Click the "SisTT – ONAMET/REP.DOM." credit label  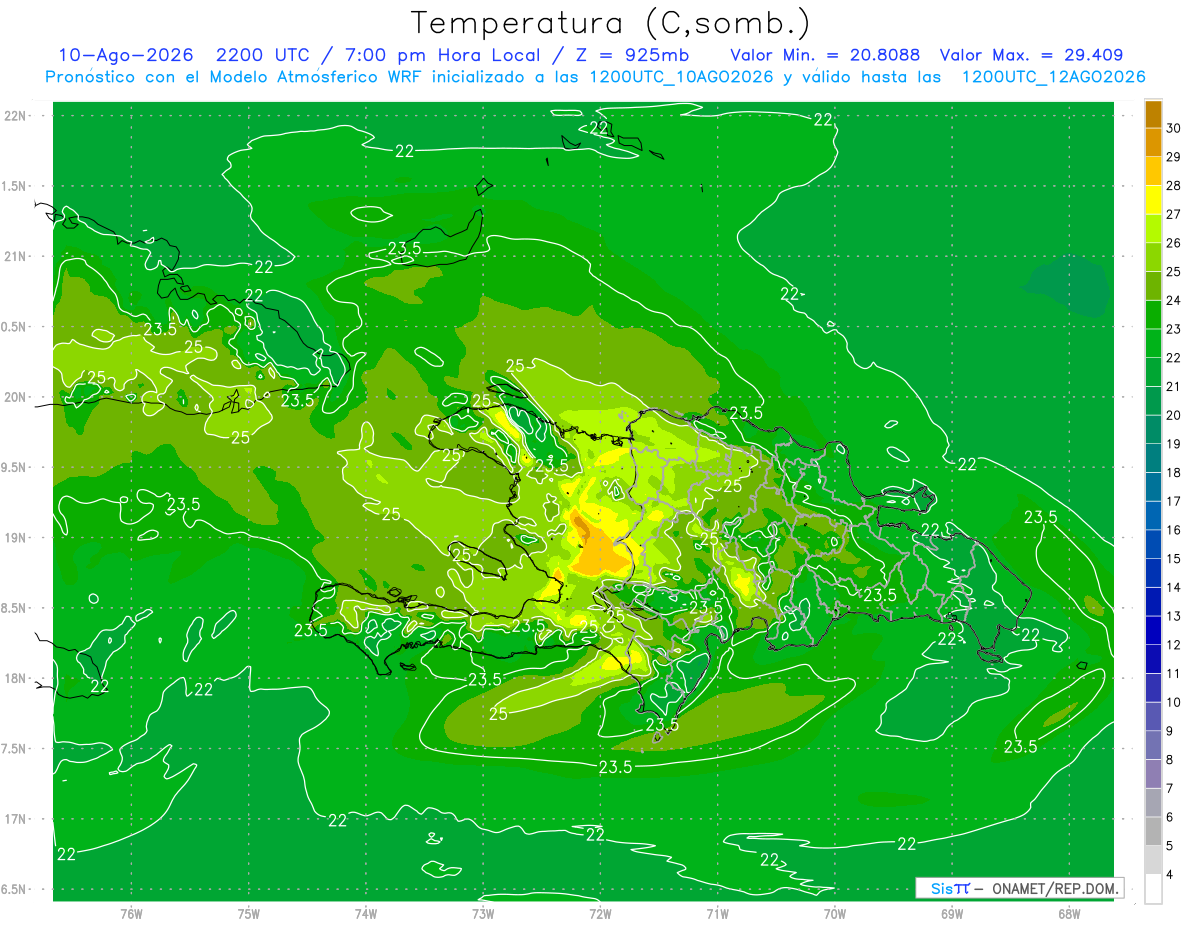click(x=1019, y=888)
